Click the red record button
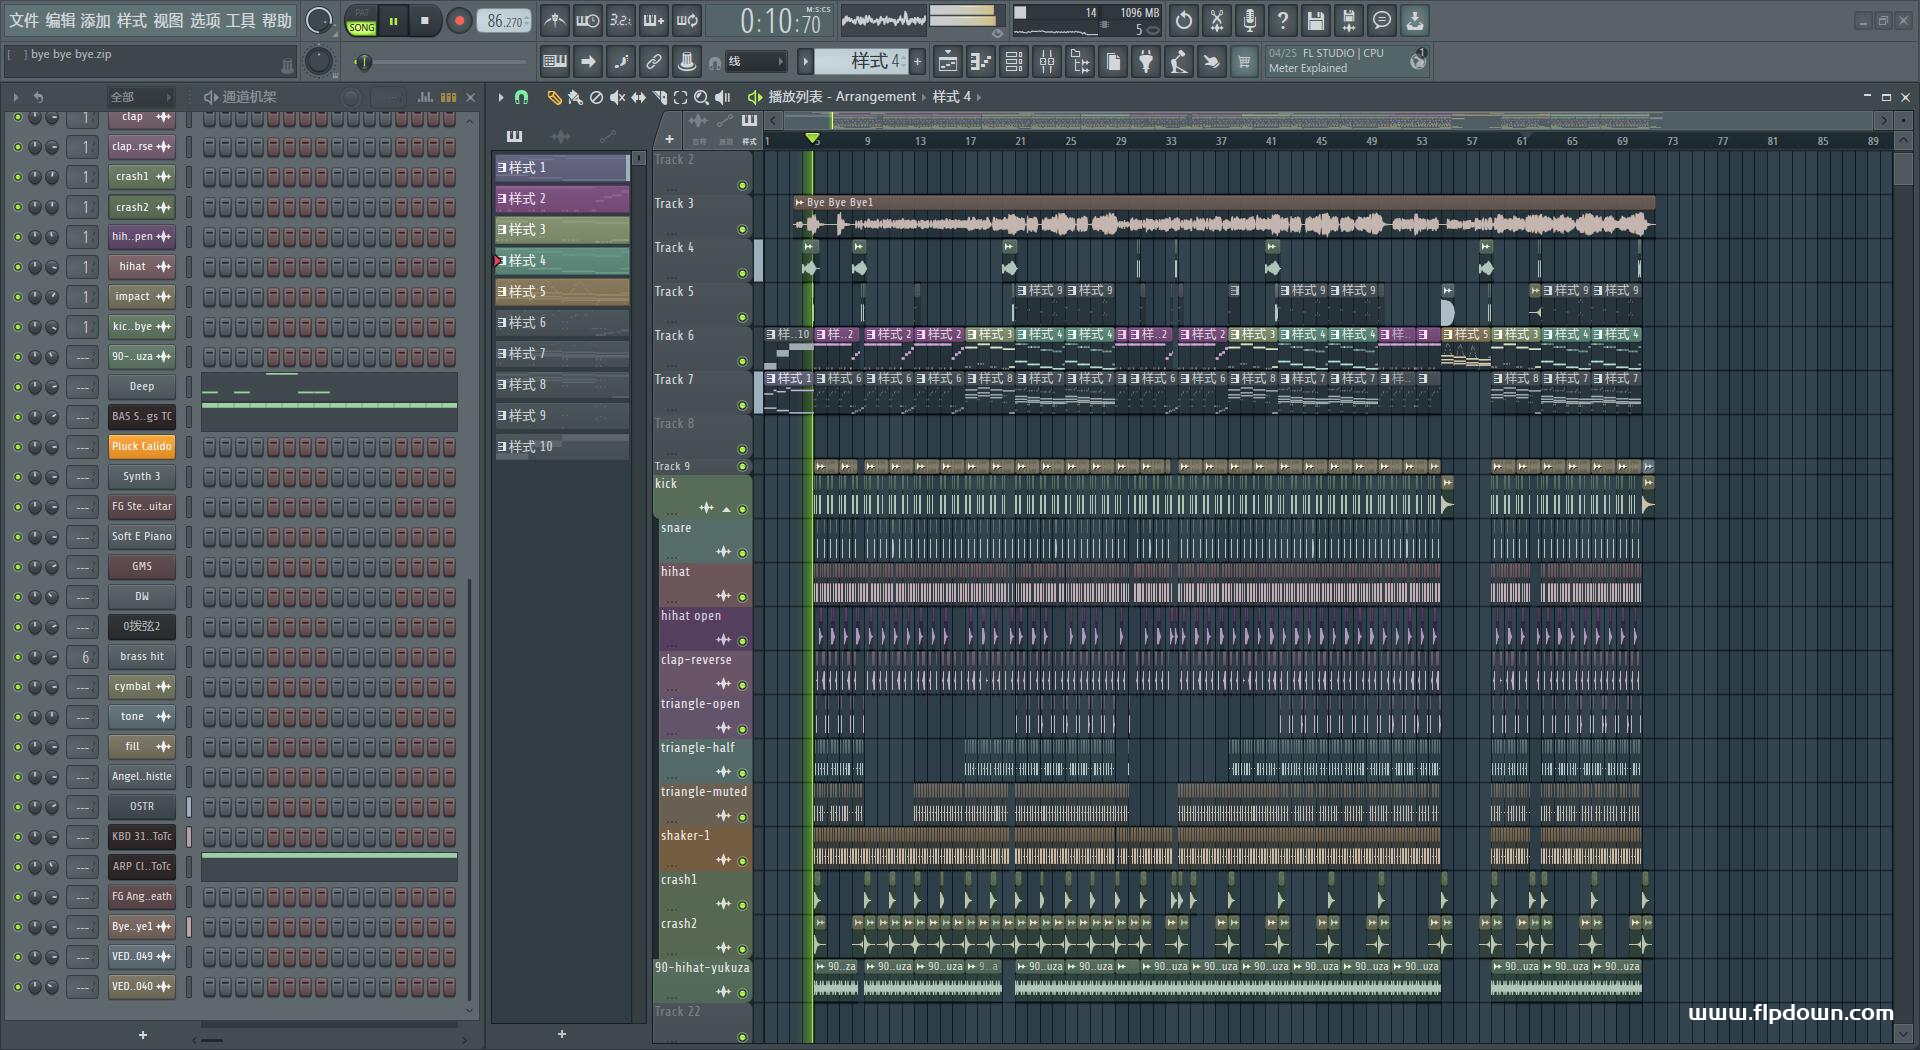 459,21
